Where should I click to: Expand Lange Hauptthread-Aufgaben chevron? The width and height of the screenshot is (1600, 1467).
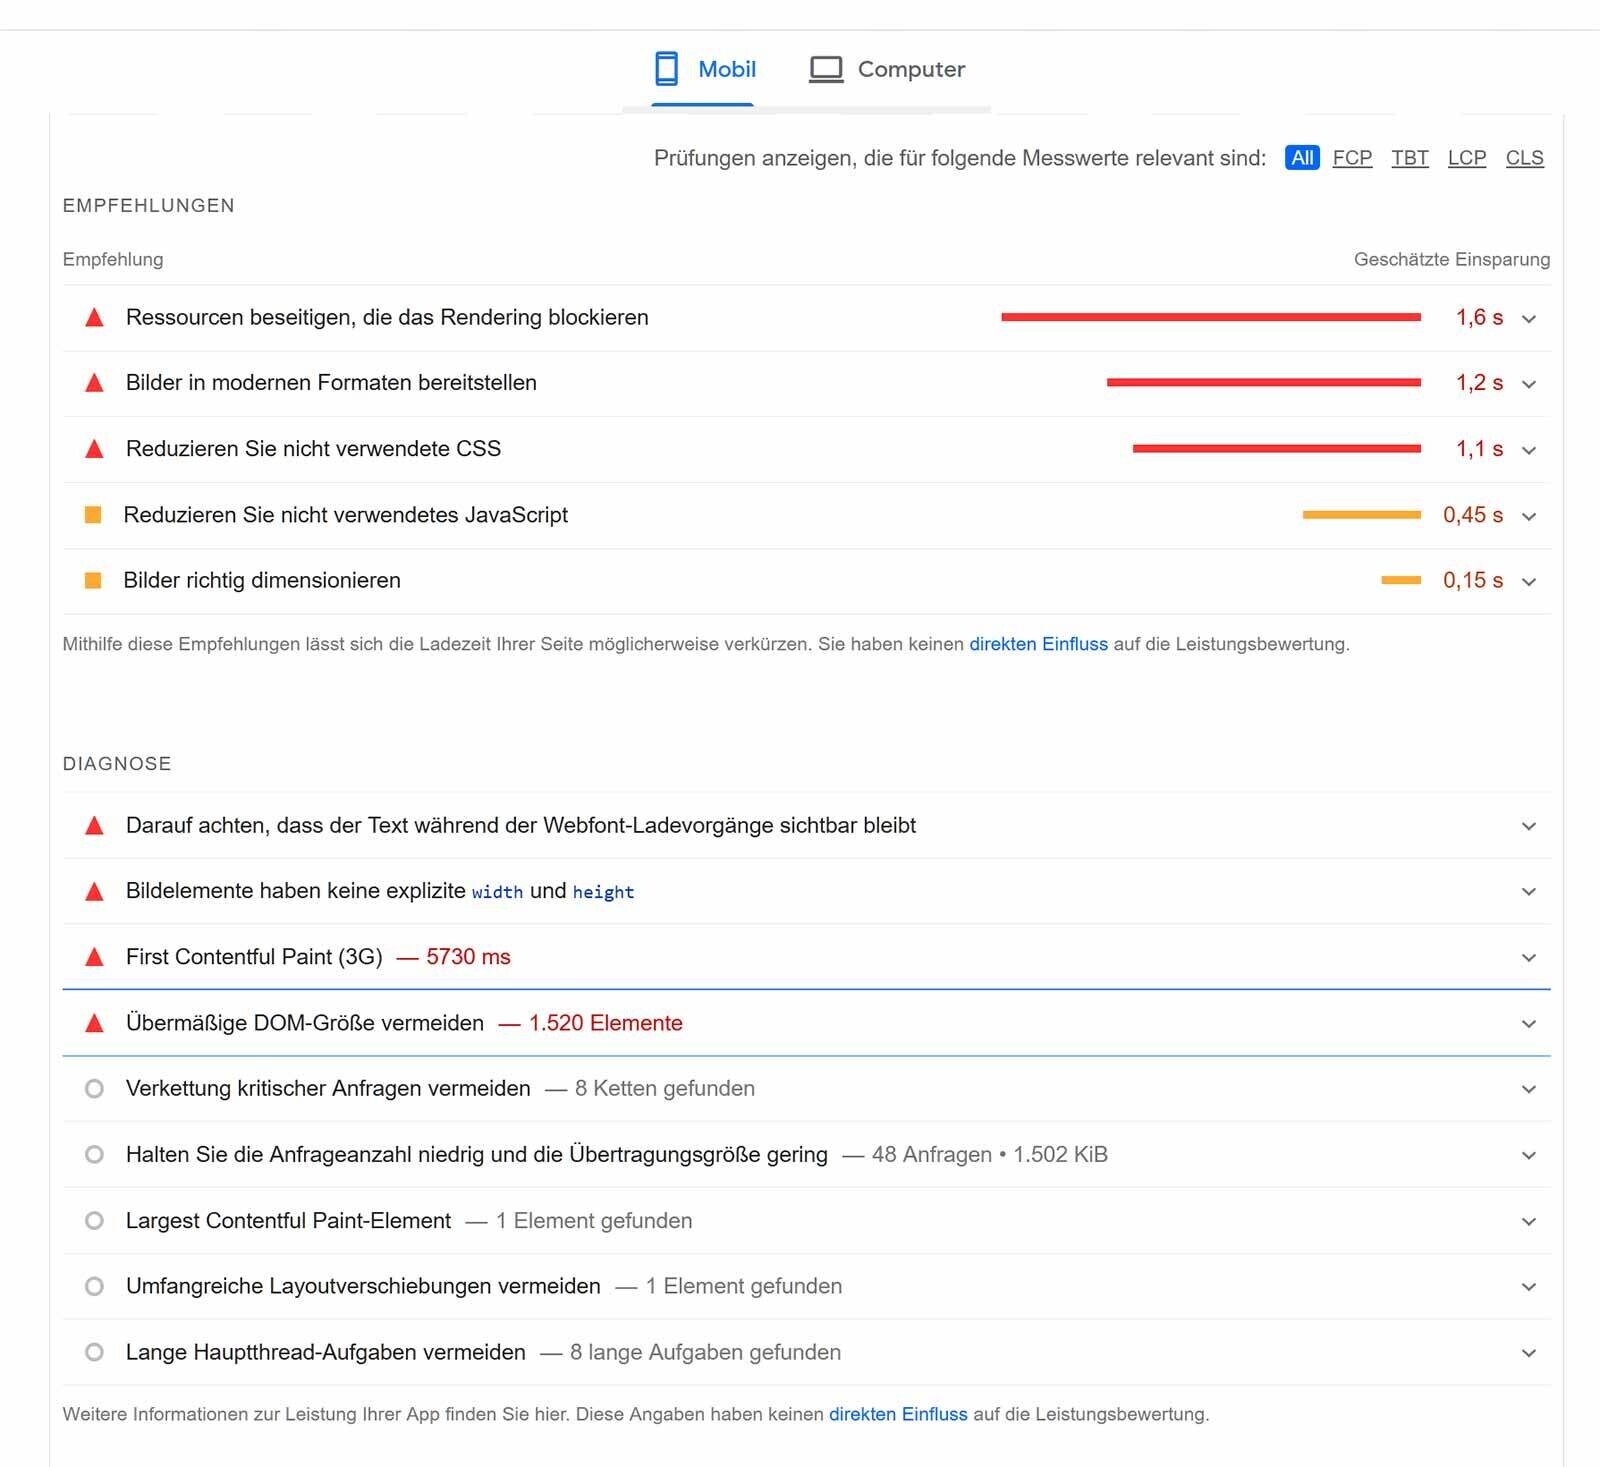[x=1528, y=1353]
